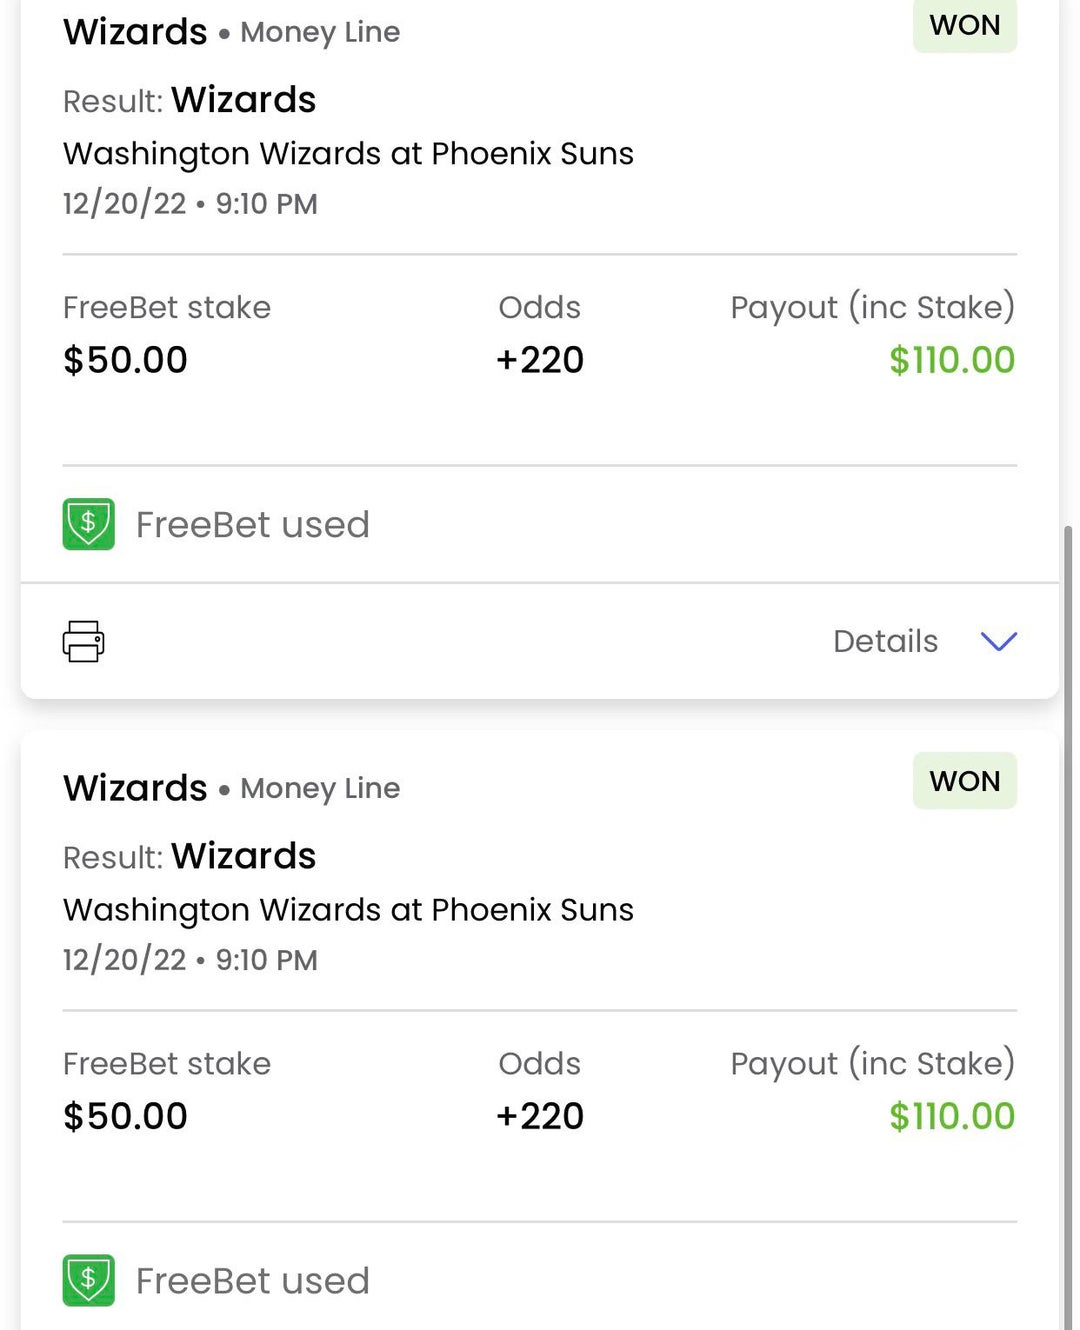The image size is (1080, 1330).
Task: Click the 'FreeBet used' label in first bet
Action: [x=252, y=525]
